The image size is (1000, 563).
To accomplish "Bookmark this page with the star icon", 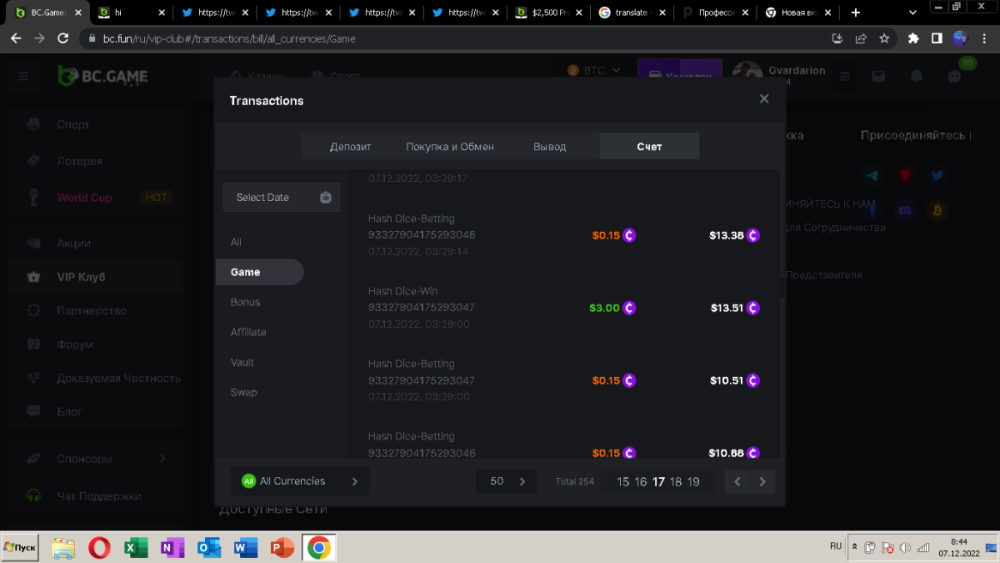I will 884,39.
